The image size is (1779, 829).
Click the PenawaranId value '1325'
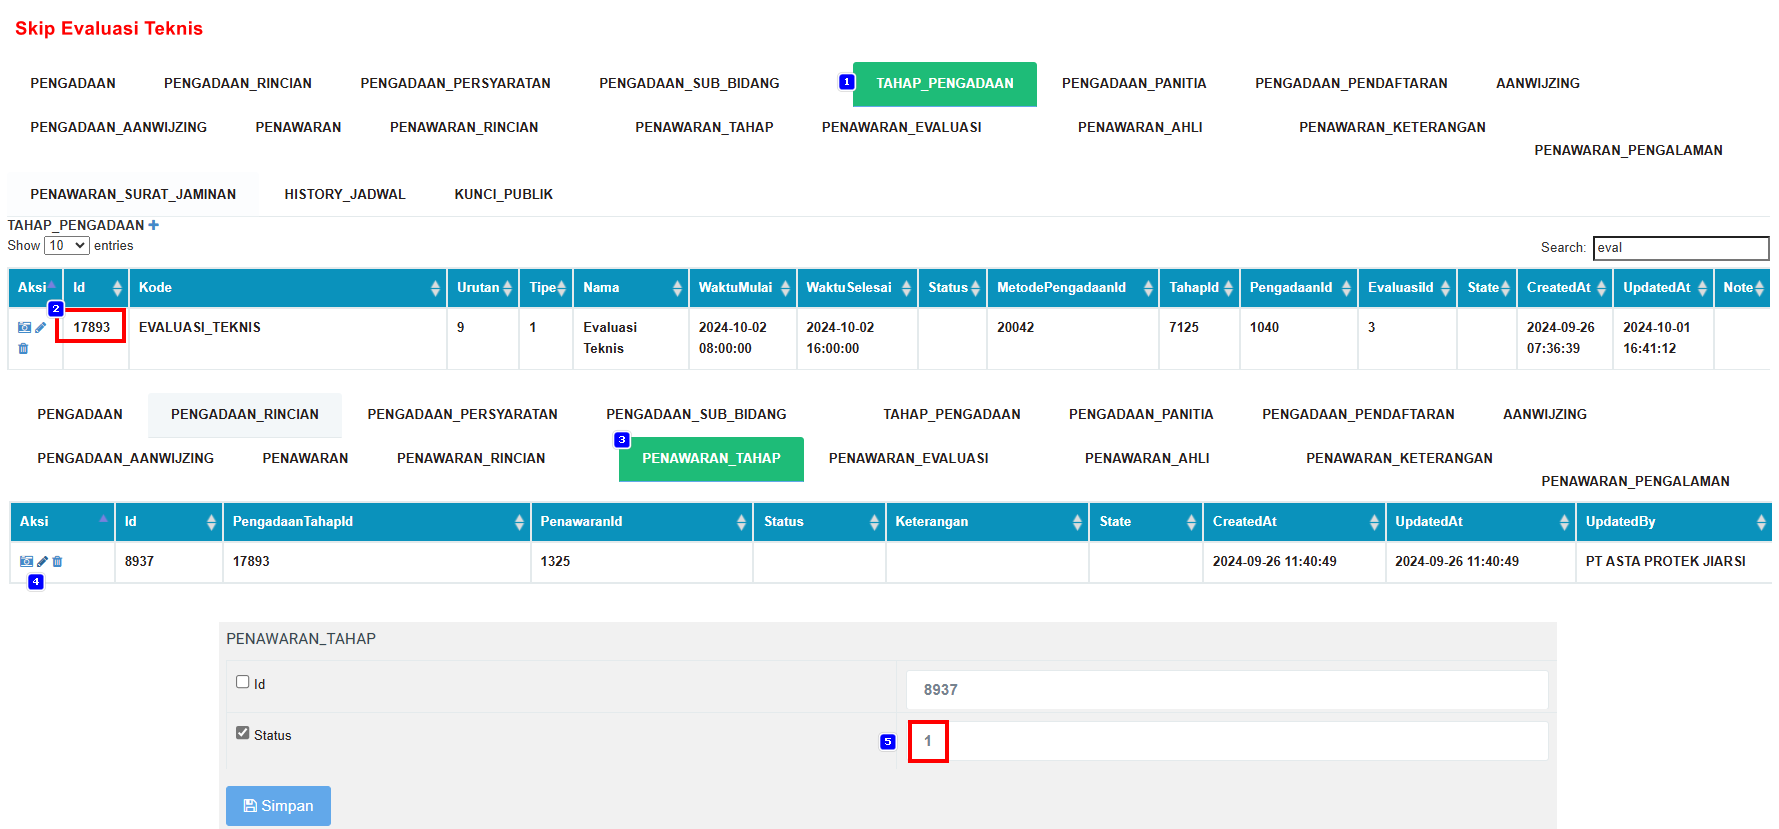(555, 561)
